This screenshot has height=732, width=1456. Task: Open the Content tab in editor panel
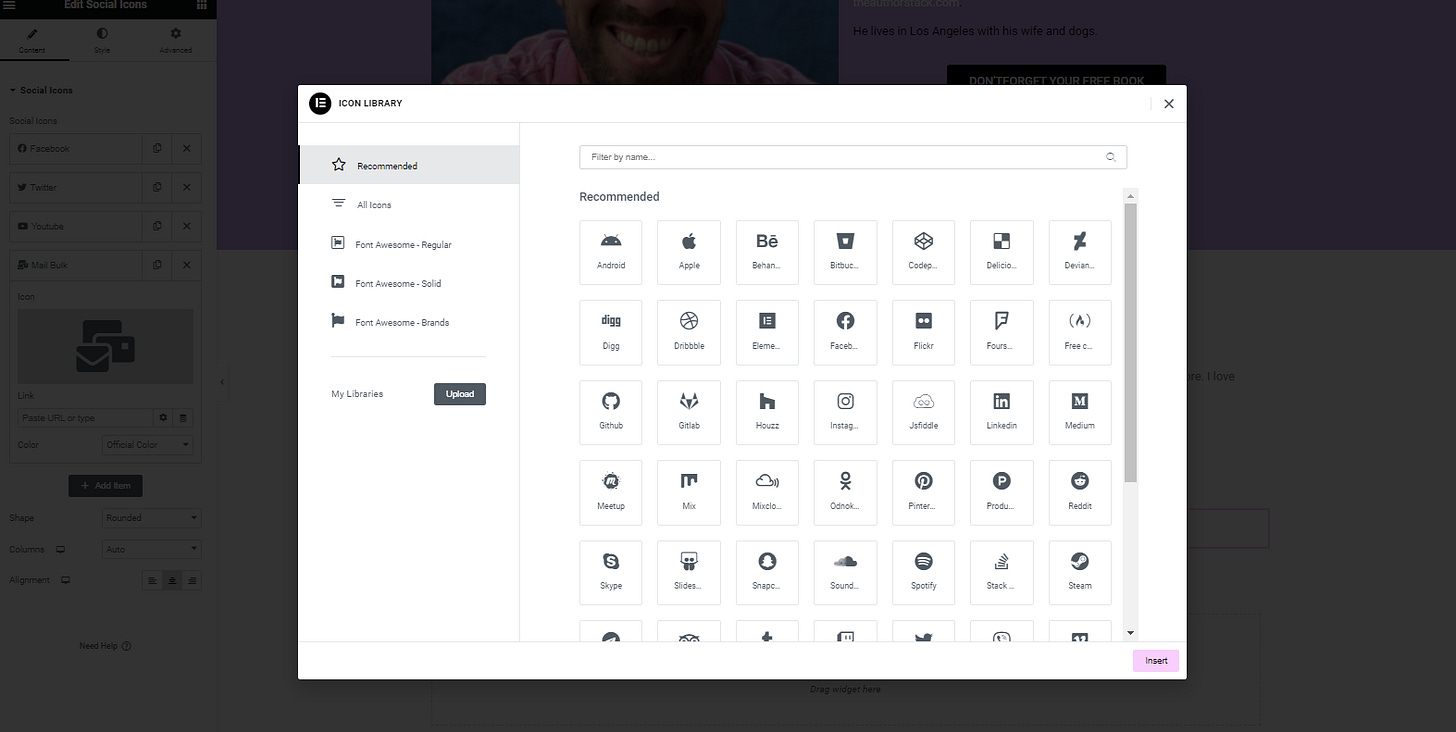[x=32, y=40]
